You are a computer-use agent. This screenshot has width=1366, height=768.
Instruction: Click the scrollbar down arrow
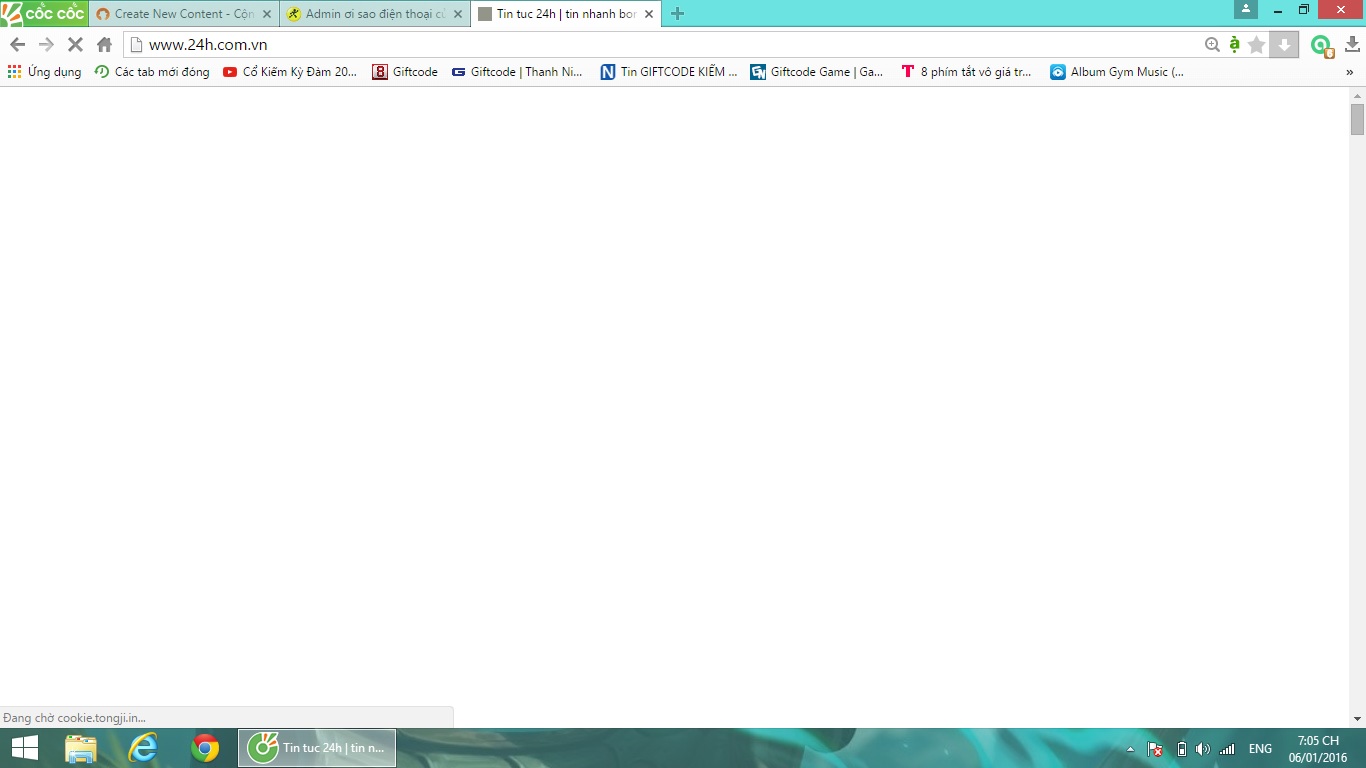click(x=1357, y=719)
